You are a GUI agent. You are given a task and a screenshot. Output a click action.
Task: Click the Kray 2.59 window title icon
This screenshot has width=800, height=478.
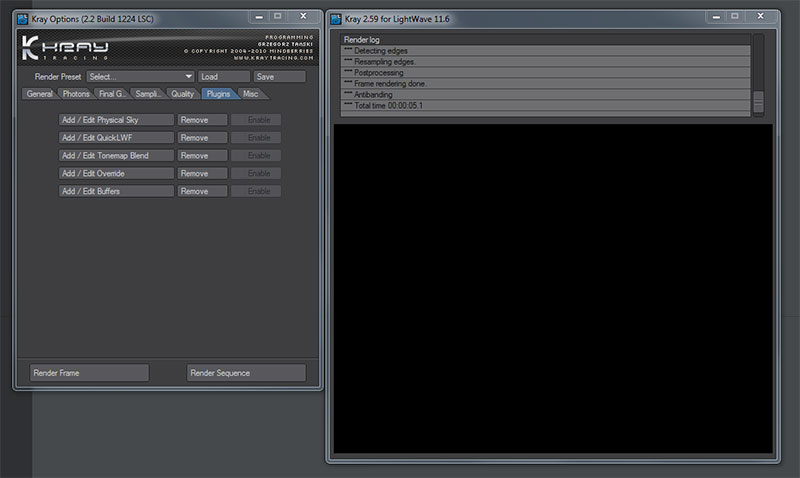tap(338, 17)
